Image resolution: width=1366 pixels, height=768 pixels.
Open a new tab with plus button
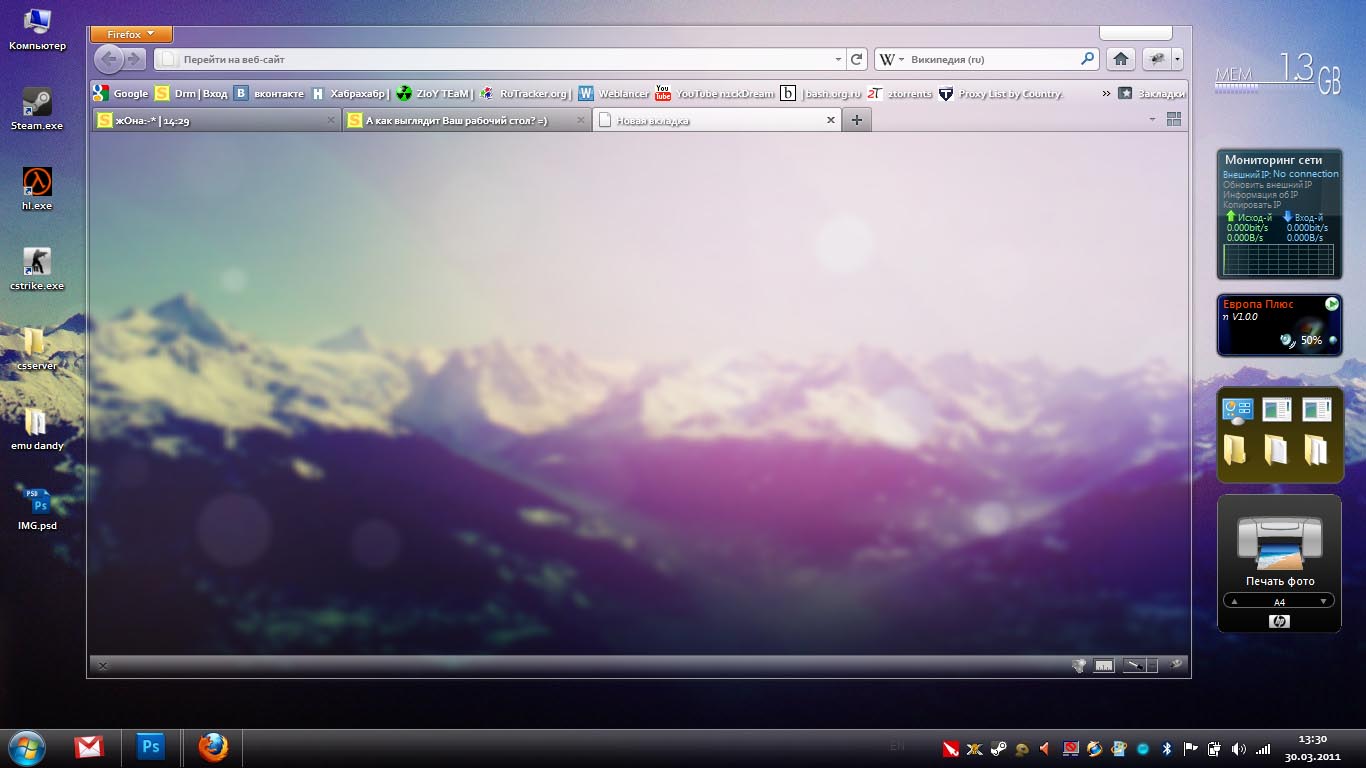tap(856, 120)
